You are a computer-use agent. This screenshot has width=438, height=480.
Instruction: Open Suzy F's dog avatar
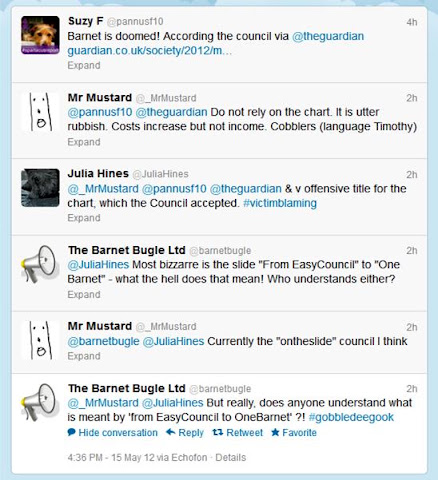pos(40,35)
